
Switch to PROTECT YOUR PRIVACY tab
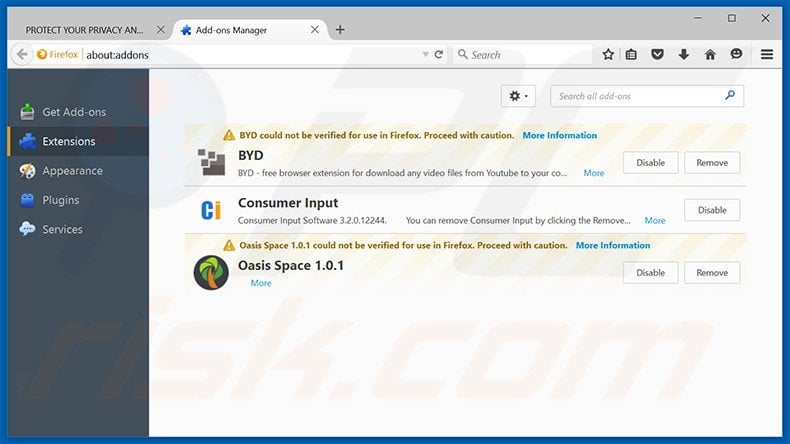84,30
